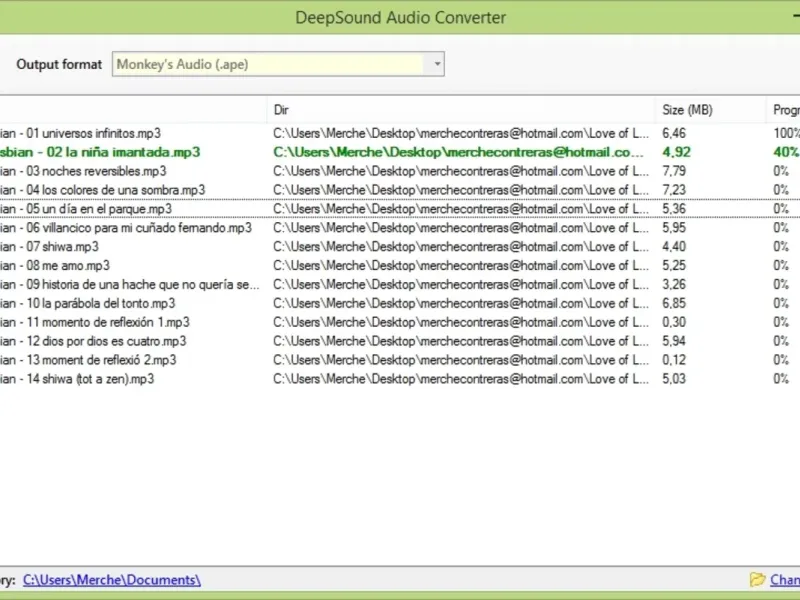
Task: Select row 07 shiwa.mp3
Action: point(400,246)
